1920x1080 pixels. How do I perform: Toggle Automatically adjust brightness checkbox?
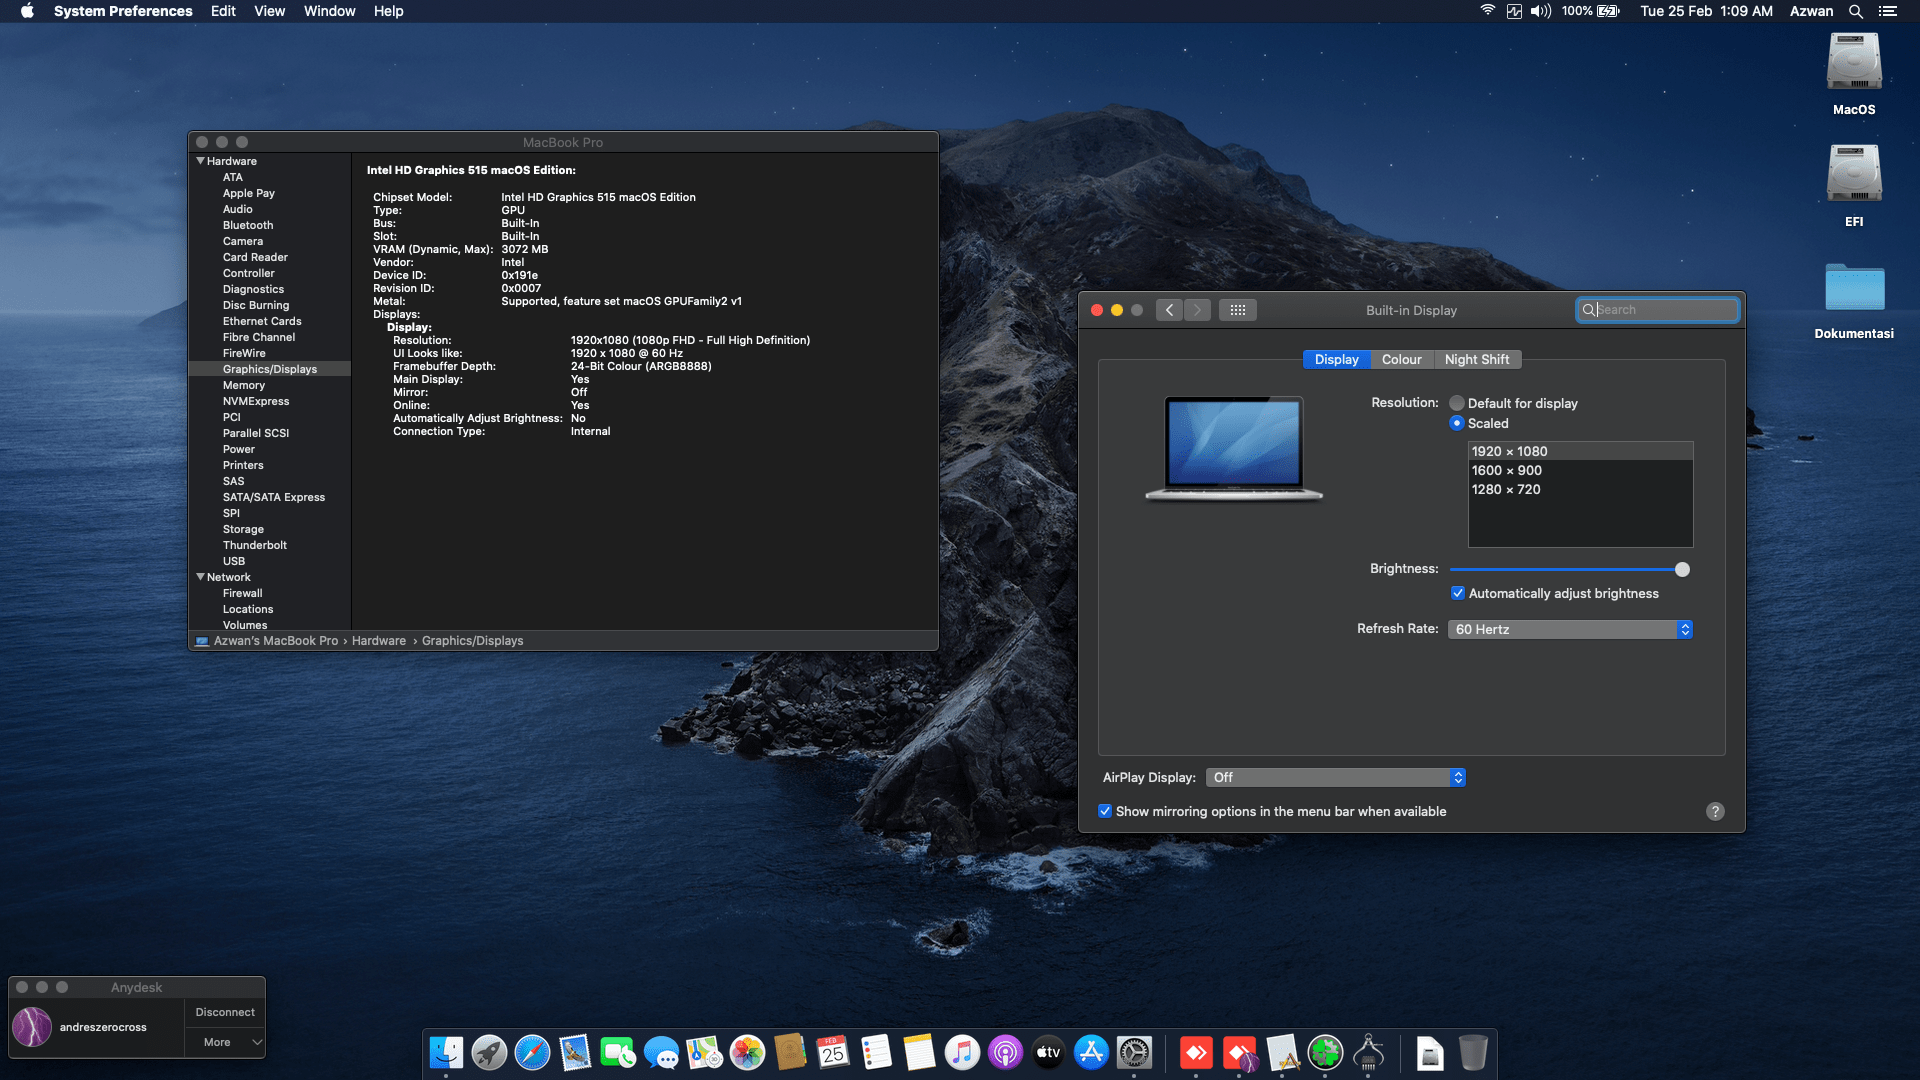click(1458, 593)
